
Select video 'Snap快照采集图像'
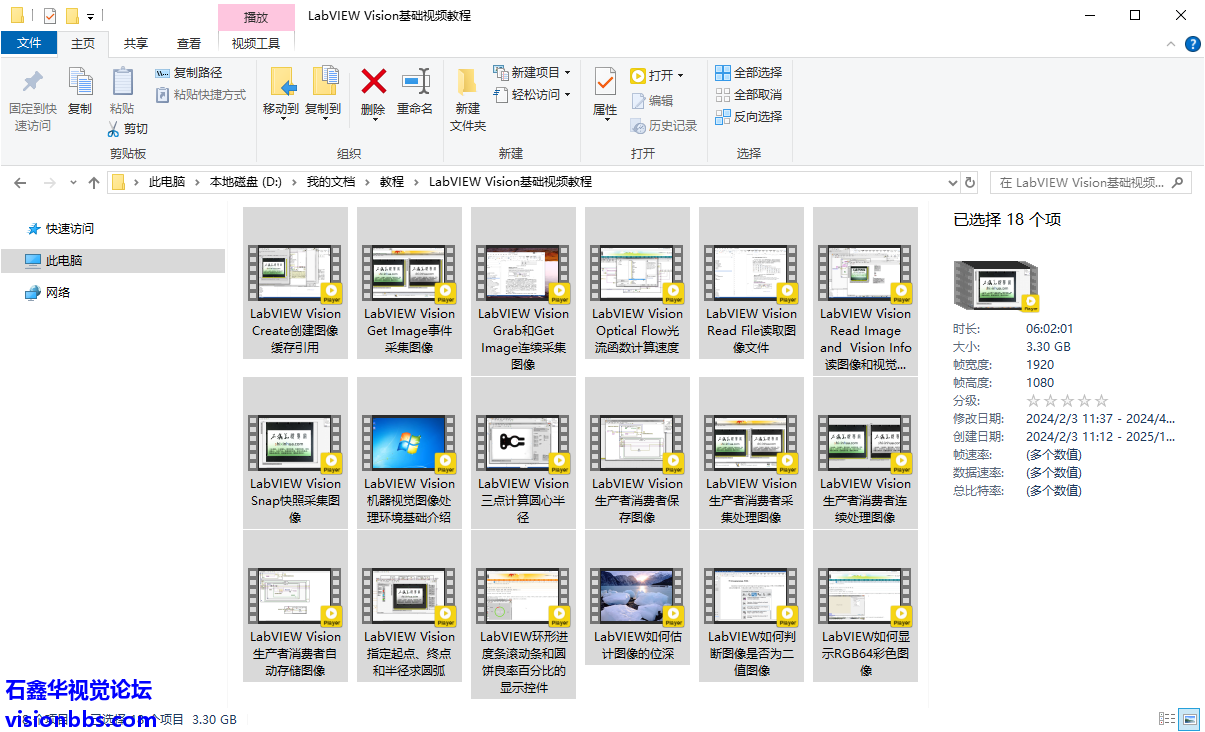(295, 453)
